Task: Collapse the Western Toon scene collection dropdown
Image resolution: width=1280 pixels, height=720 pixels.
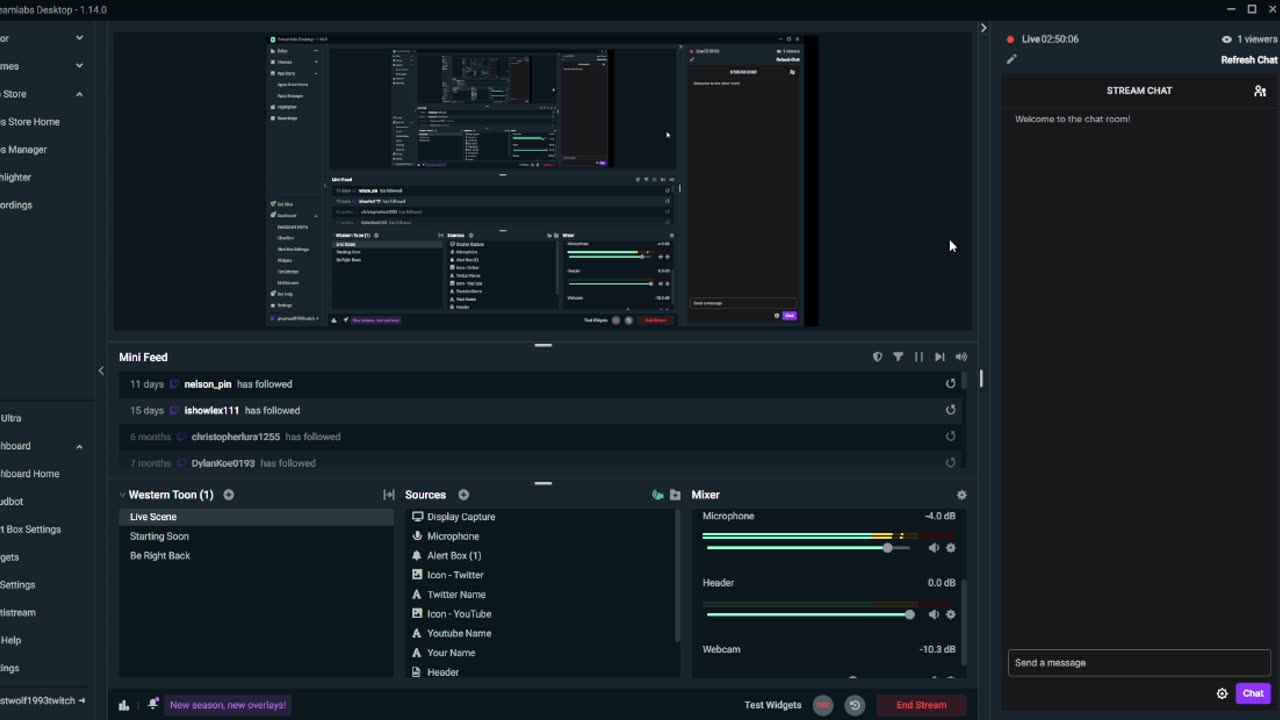Action: [x=123, y=495]
